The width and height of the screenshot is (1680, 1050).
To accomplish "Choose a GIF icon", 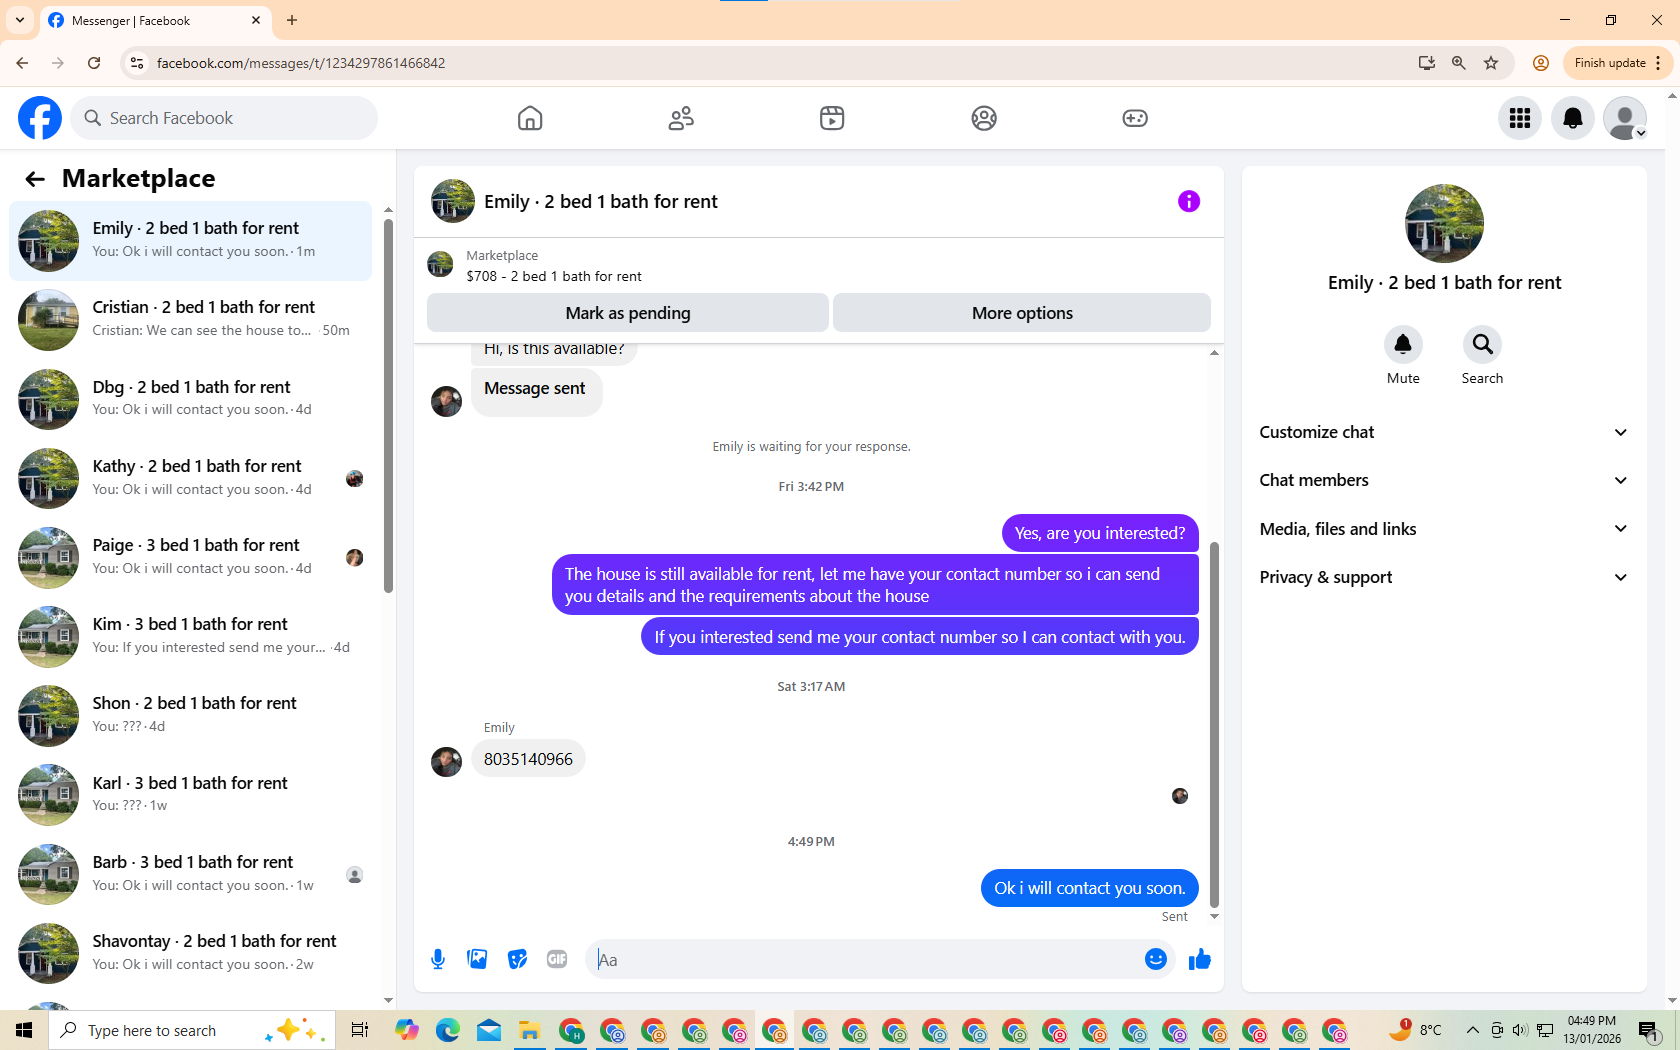I will coord(557,959).
